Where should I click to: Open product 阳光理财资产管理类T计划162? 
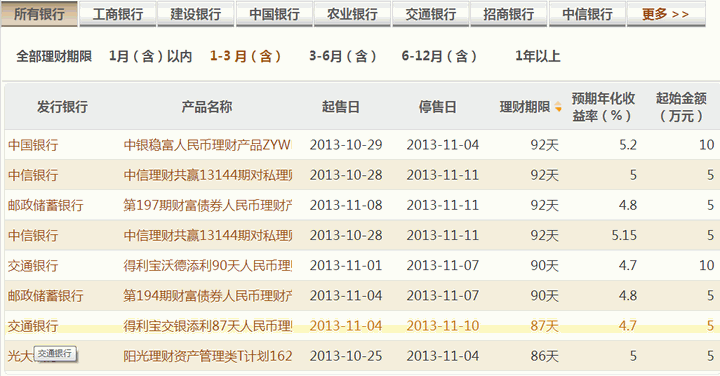point(208,356)
